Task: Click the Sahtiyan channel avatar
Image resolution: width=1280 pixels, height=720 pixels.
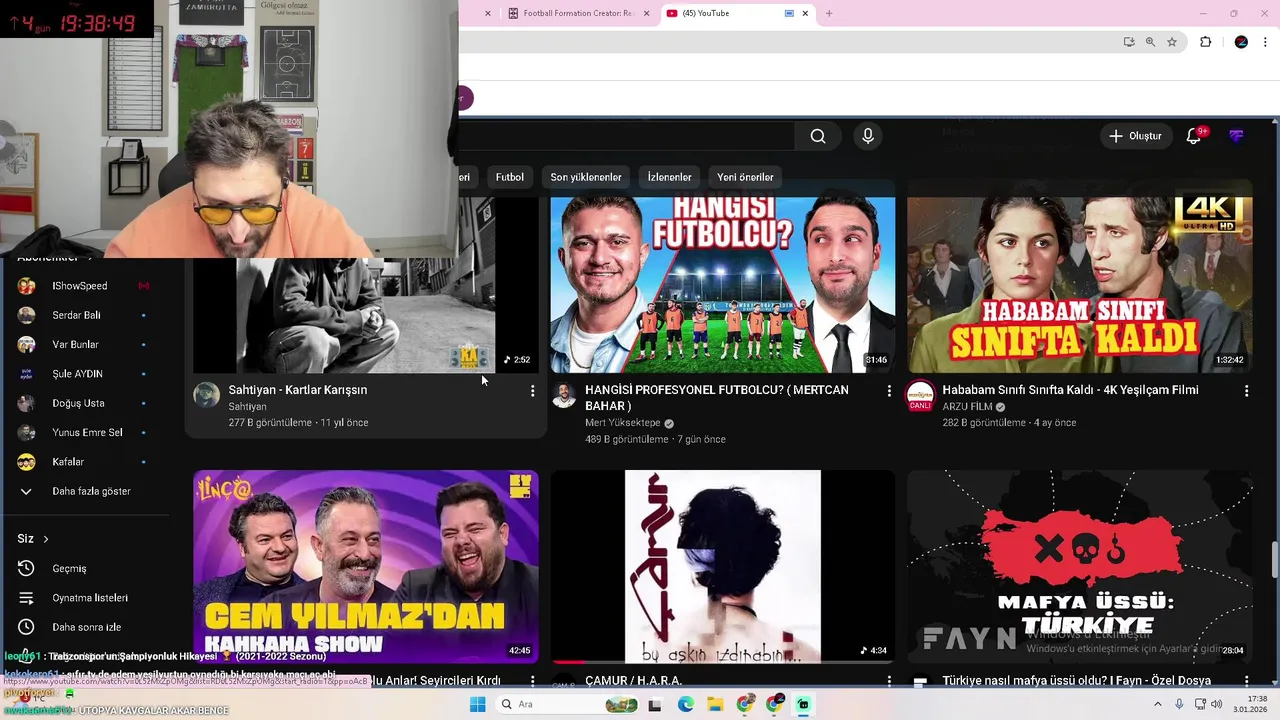Action: [207, 394]
